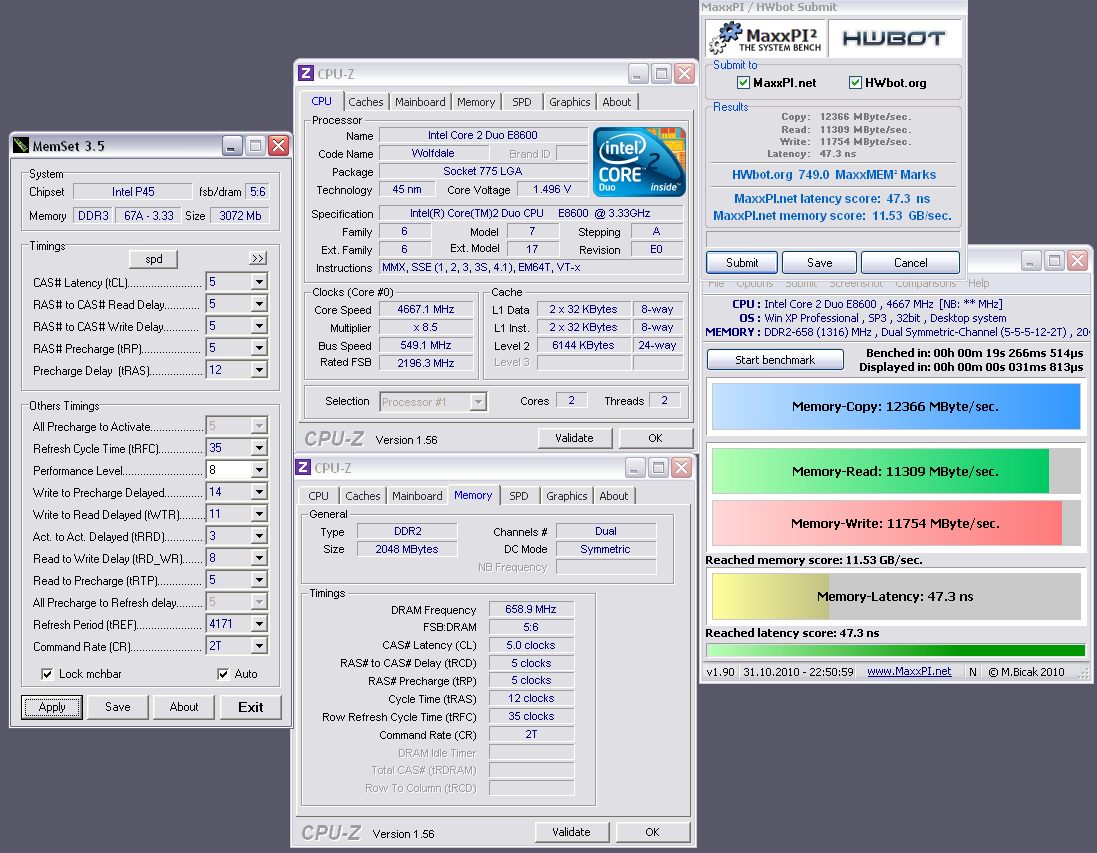Open the Act. to Act. Delayed (tRRD) dropdown

pos(259,536)
